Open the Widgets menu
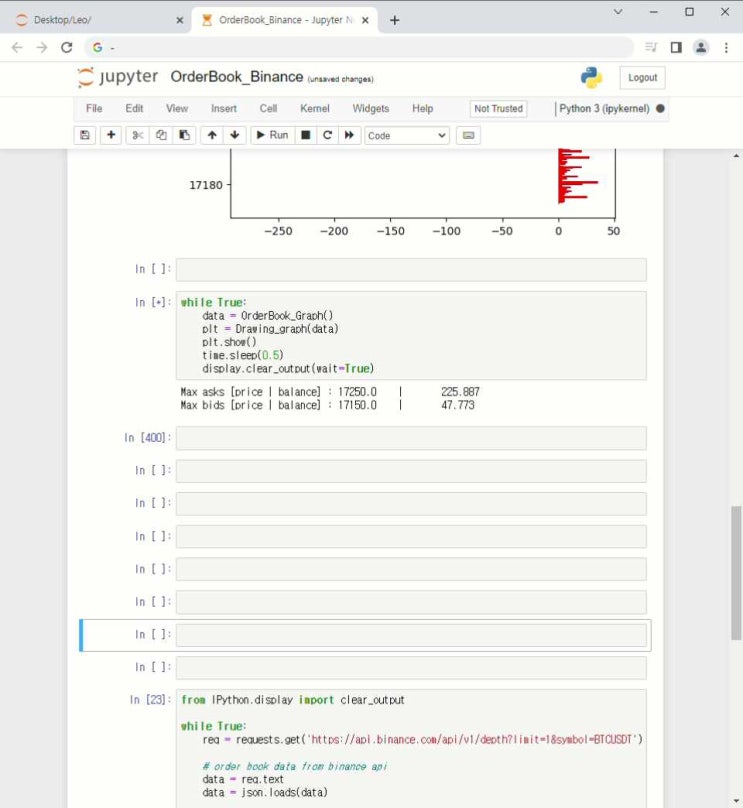Screen dimensions: 743x808 click(371, 108)
